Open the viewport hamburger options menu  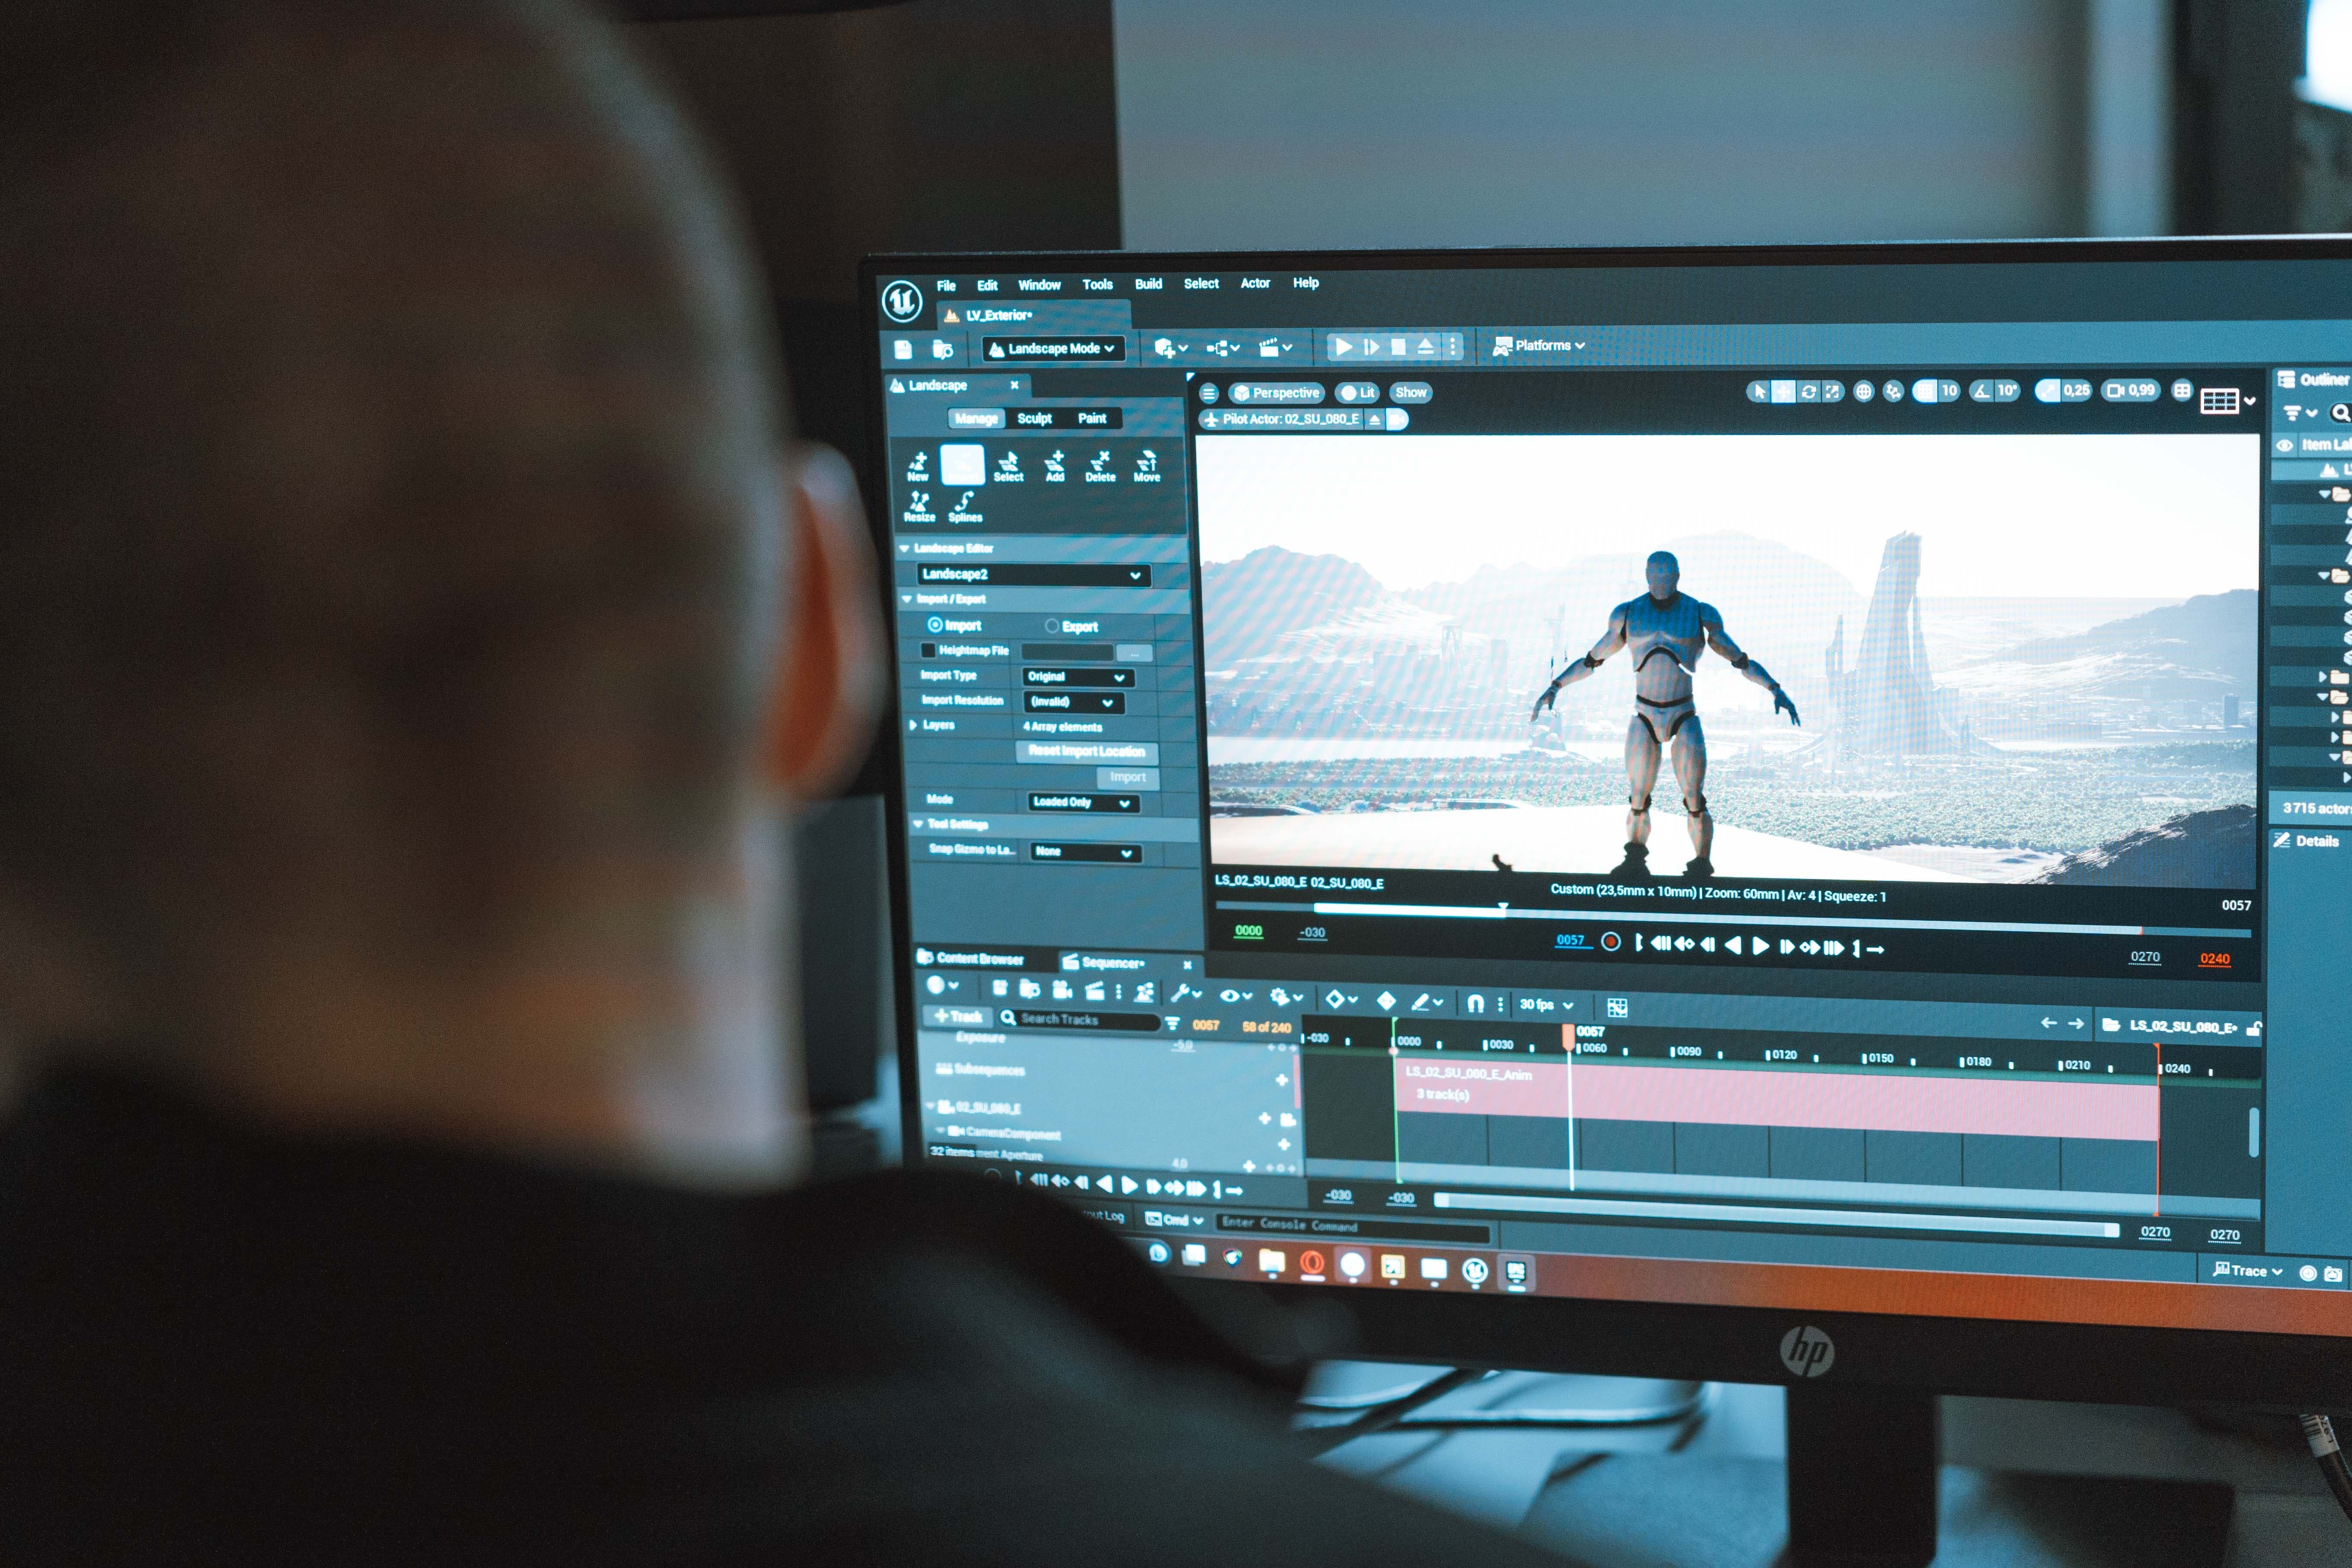(x=1209, y=393)
